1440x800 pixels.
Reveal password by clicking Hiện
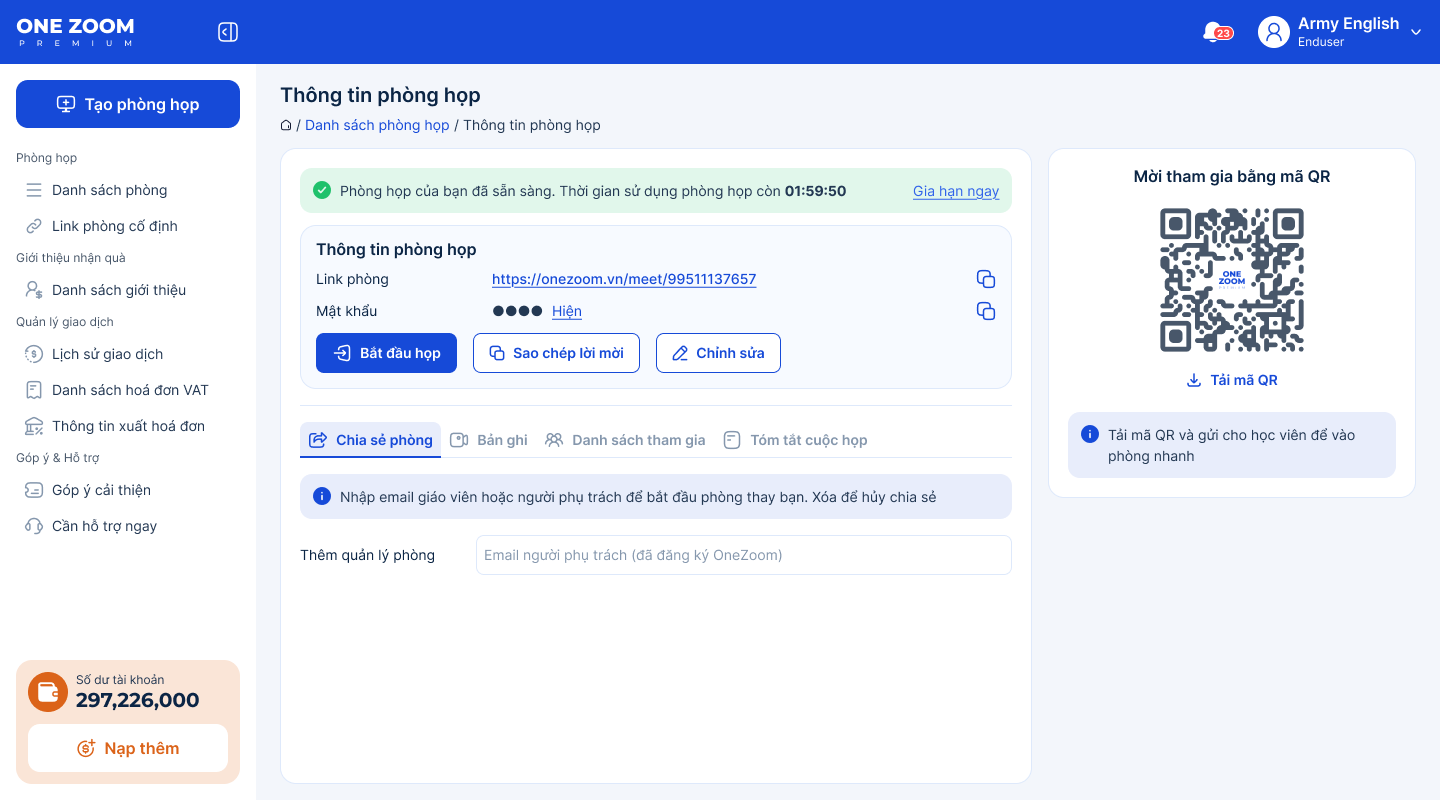[x=567, y=311]
